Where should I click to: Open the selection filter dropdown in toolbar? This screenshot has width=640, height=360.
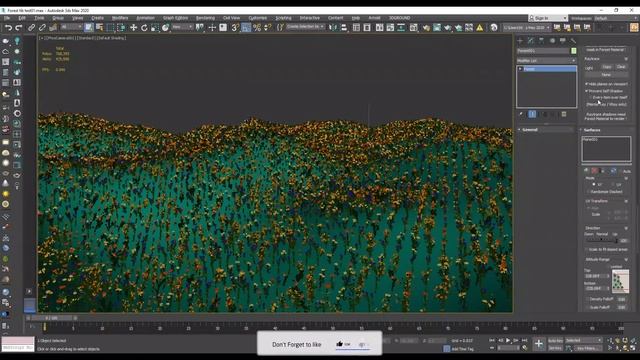click(71, 27)
